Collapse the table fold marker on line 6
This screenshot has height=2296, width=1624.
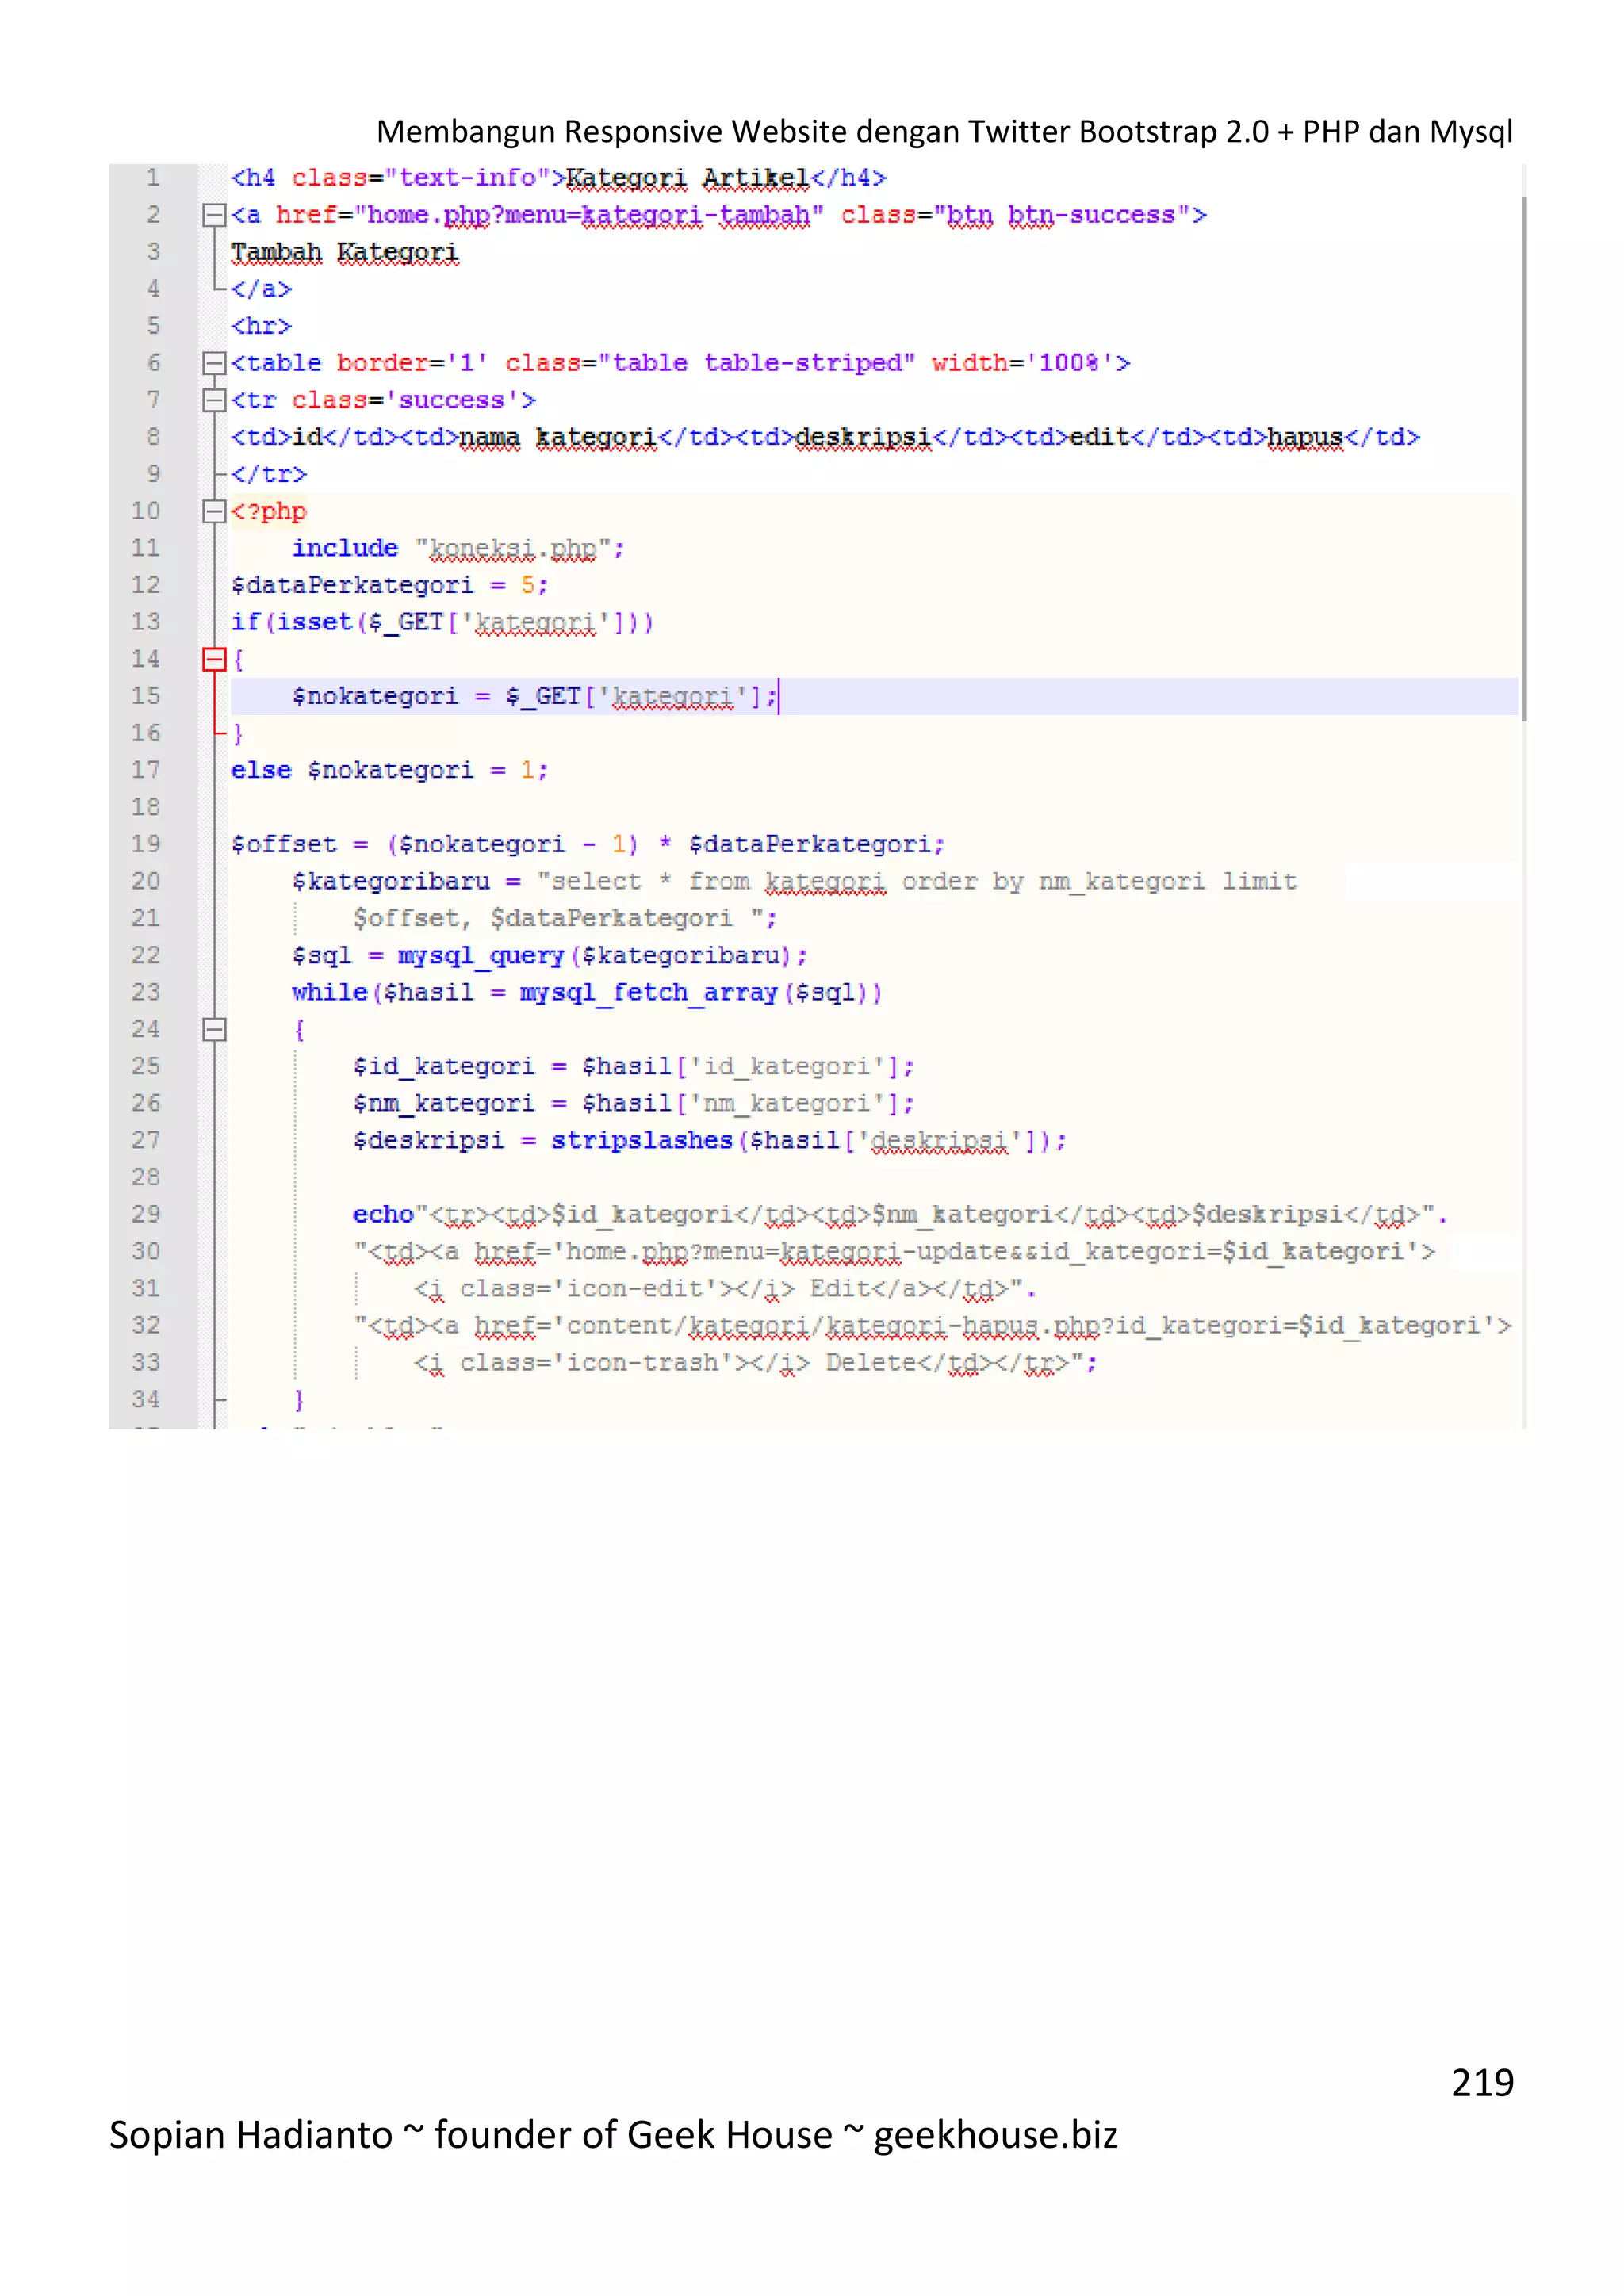point(214,363)
